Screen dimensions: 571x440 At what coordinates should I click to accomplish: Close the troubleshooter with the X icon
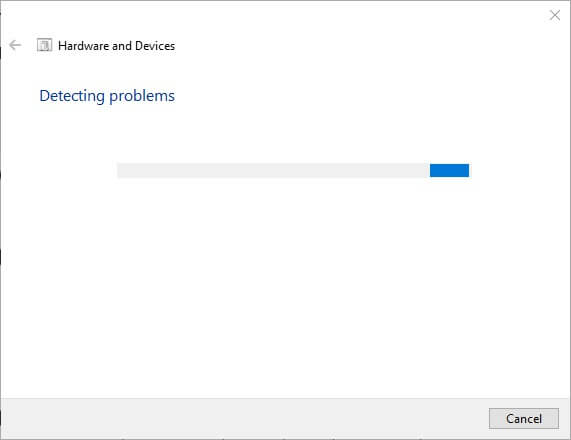[x=555, y=15]
